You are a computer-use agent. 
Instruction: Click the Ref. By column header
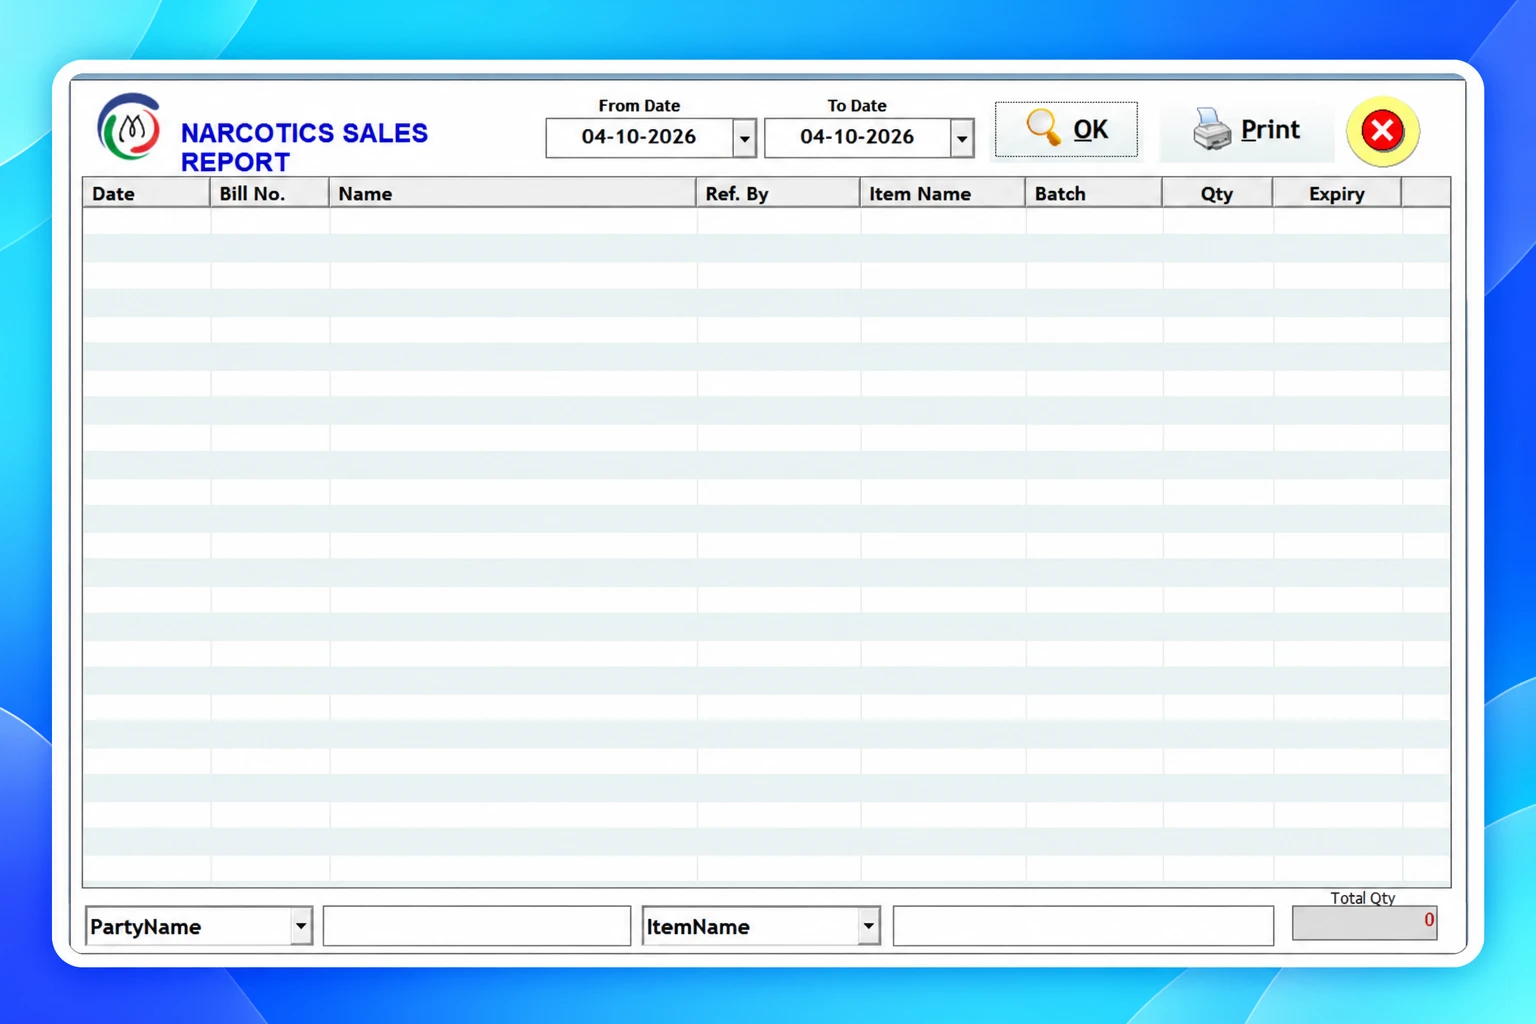point(778,193)
